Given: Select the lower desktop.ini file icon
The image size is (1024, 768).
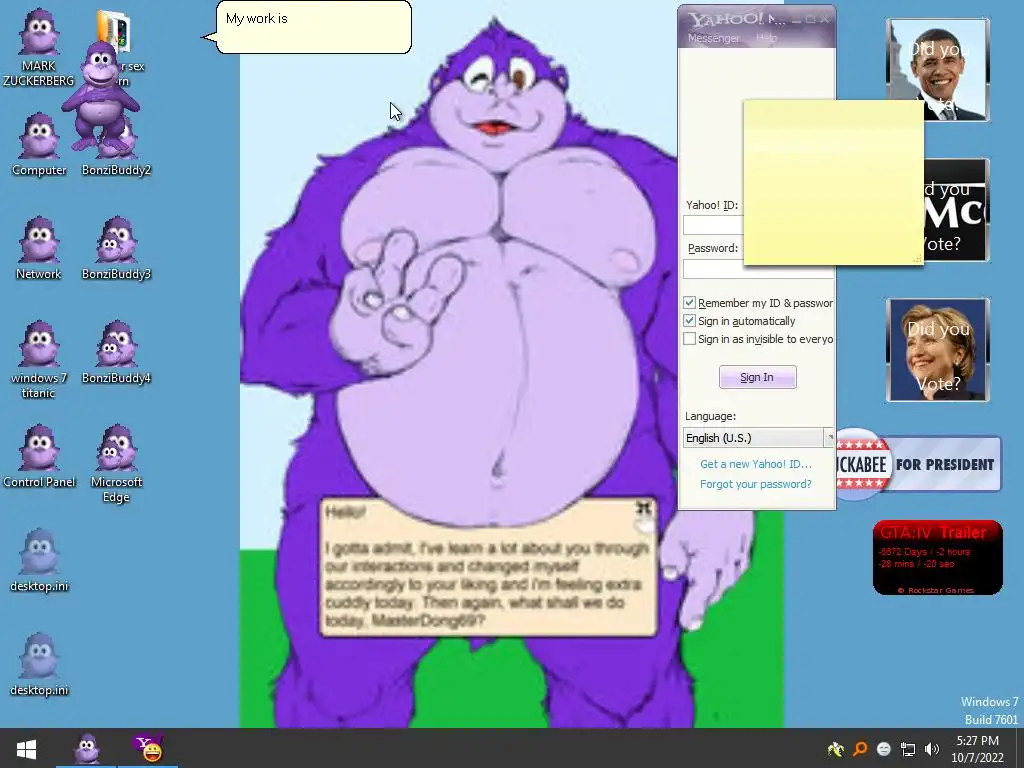Looking at the screenshot, I should click(39, 664).
